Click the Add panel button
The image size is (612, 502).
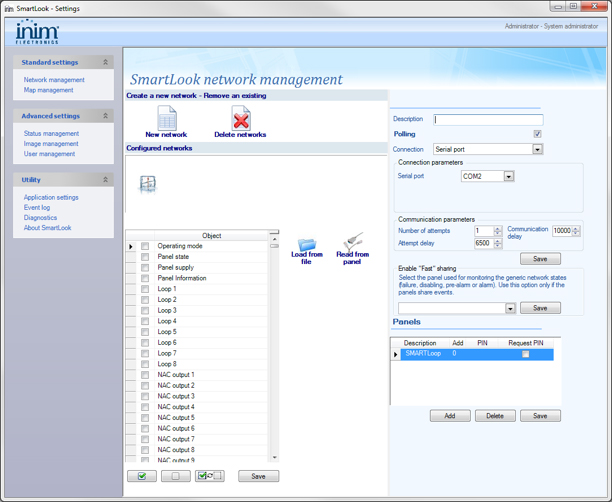[450, 416]
